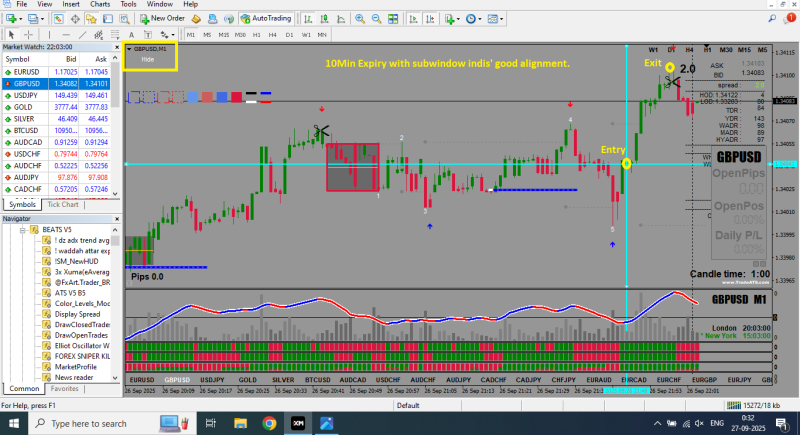The height and width of the screenshot is (435, 800).
Task: Click the M30 label on chart panel
Action: pos(726,49)
